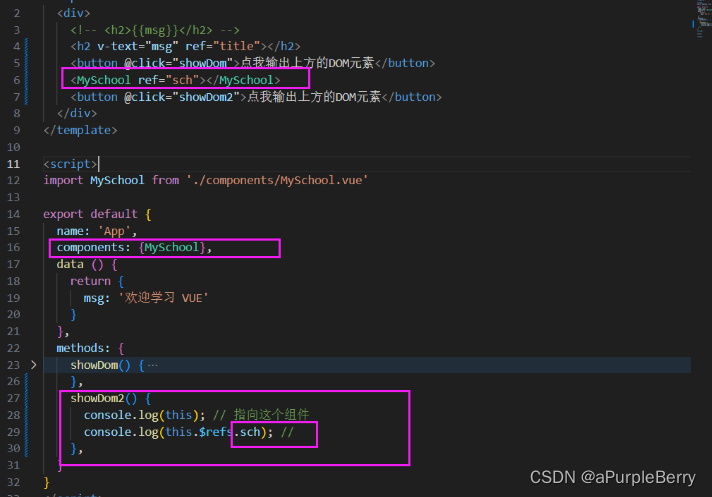Click line number 11 in the gutter

(x=14, y=164)
